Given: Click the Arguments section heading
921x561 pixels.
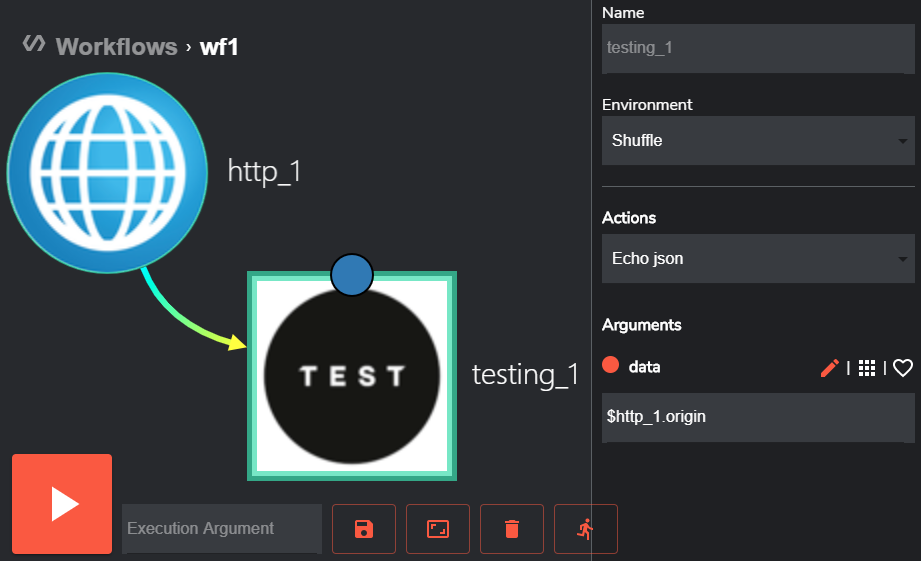Looking at the screenshot, I should (641, 325).
